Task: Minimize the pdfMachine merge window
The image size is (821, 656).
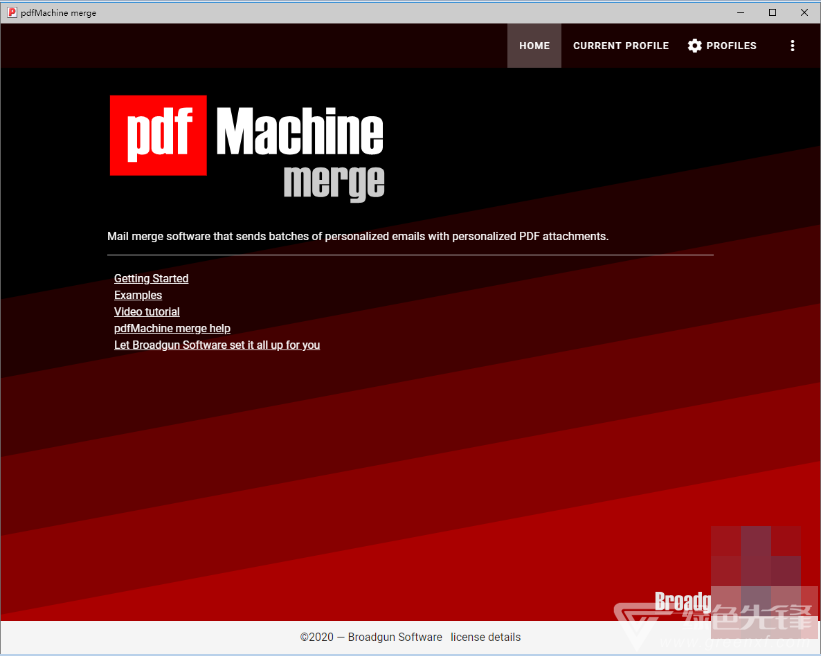Action: tap(740, 13)
